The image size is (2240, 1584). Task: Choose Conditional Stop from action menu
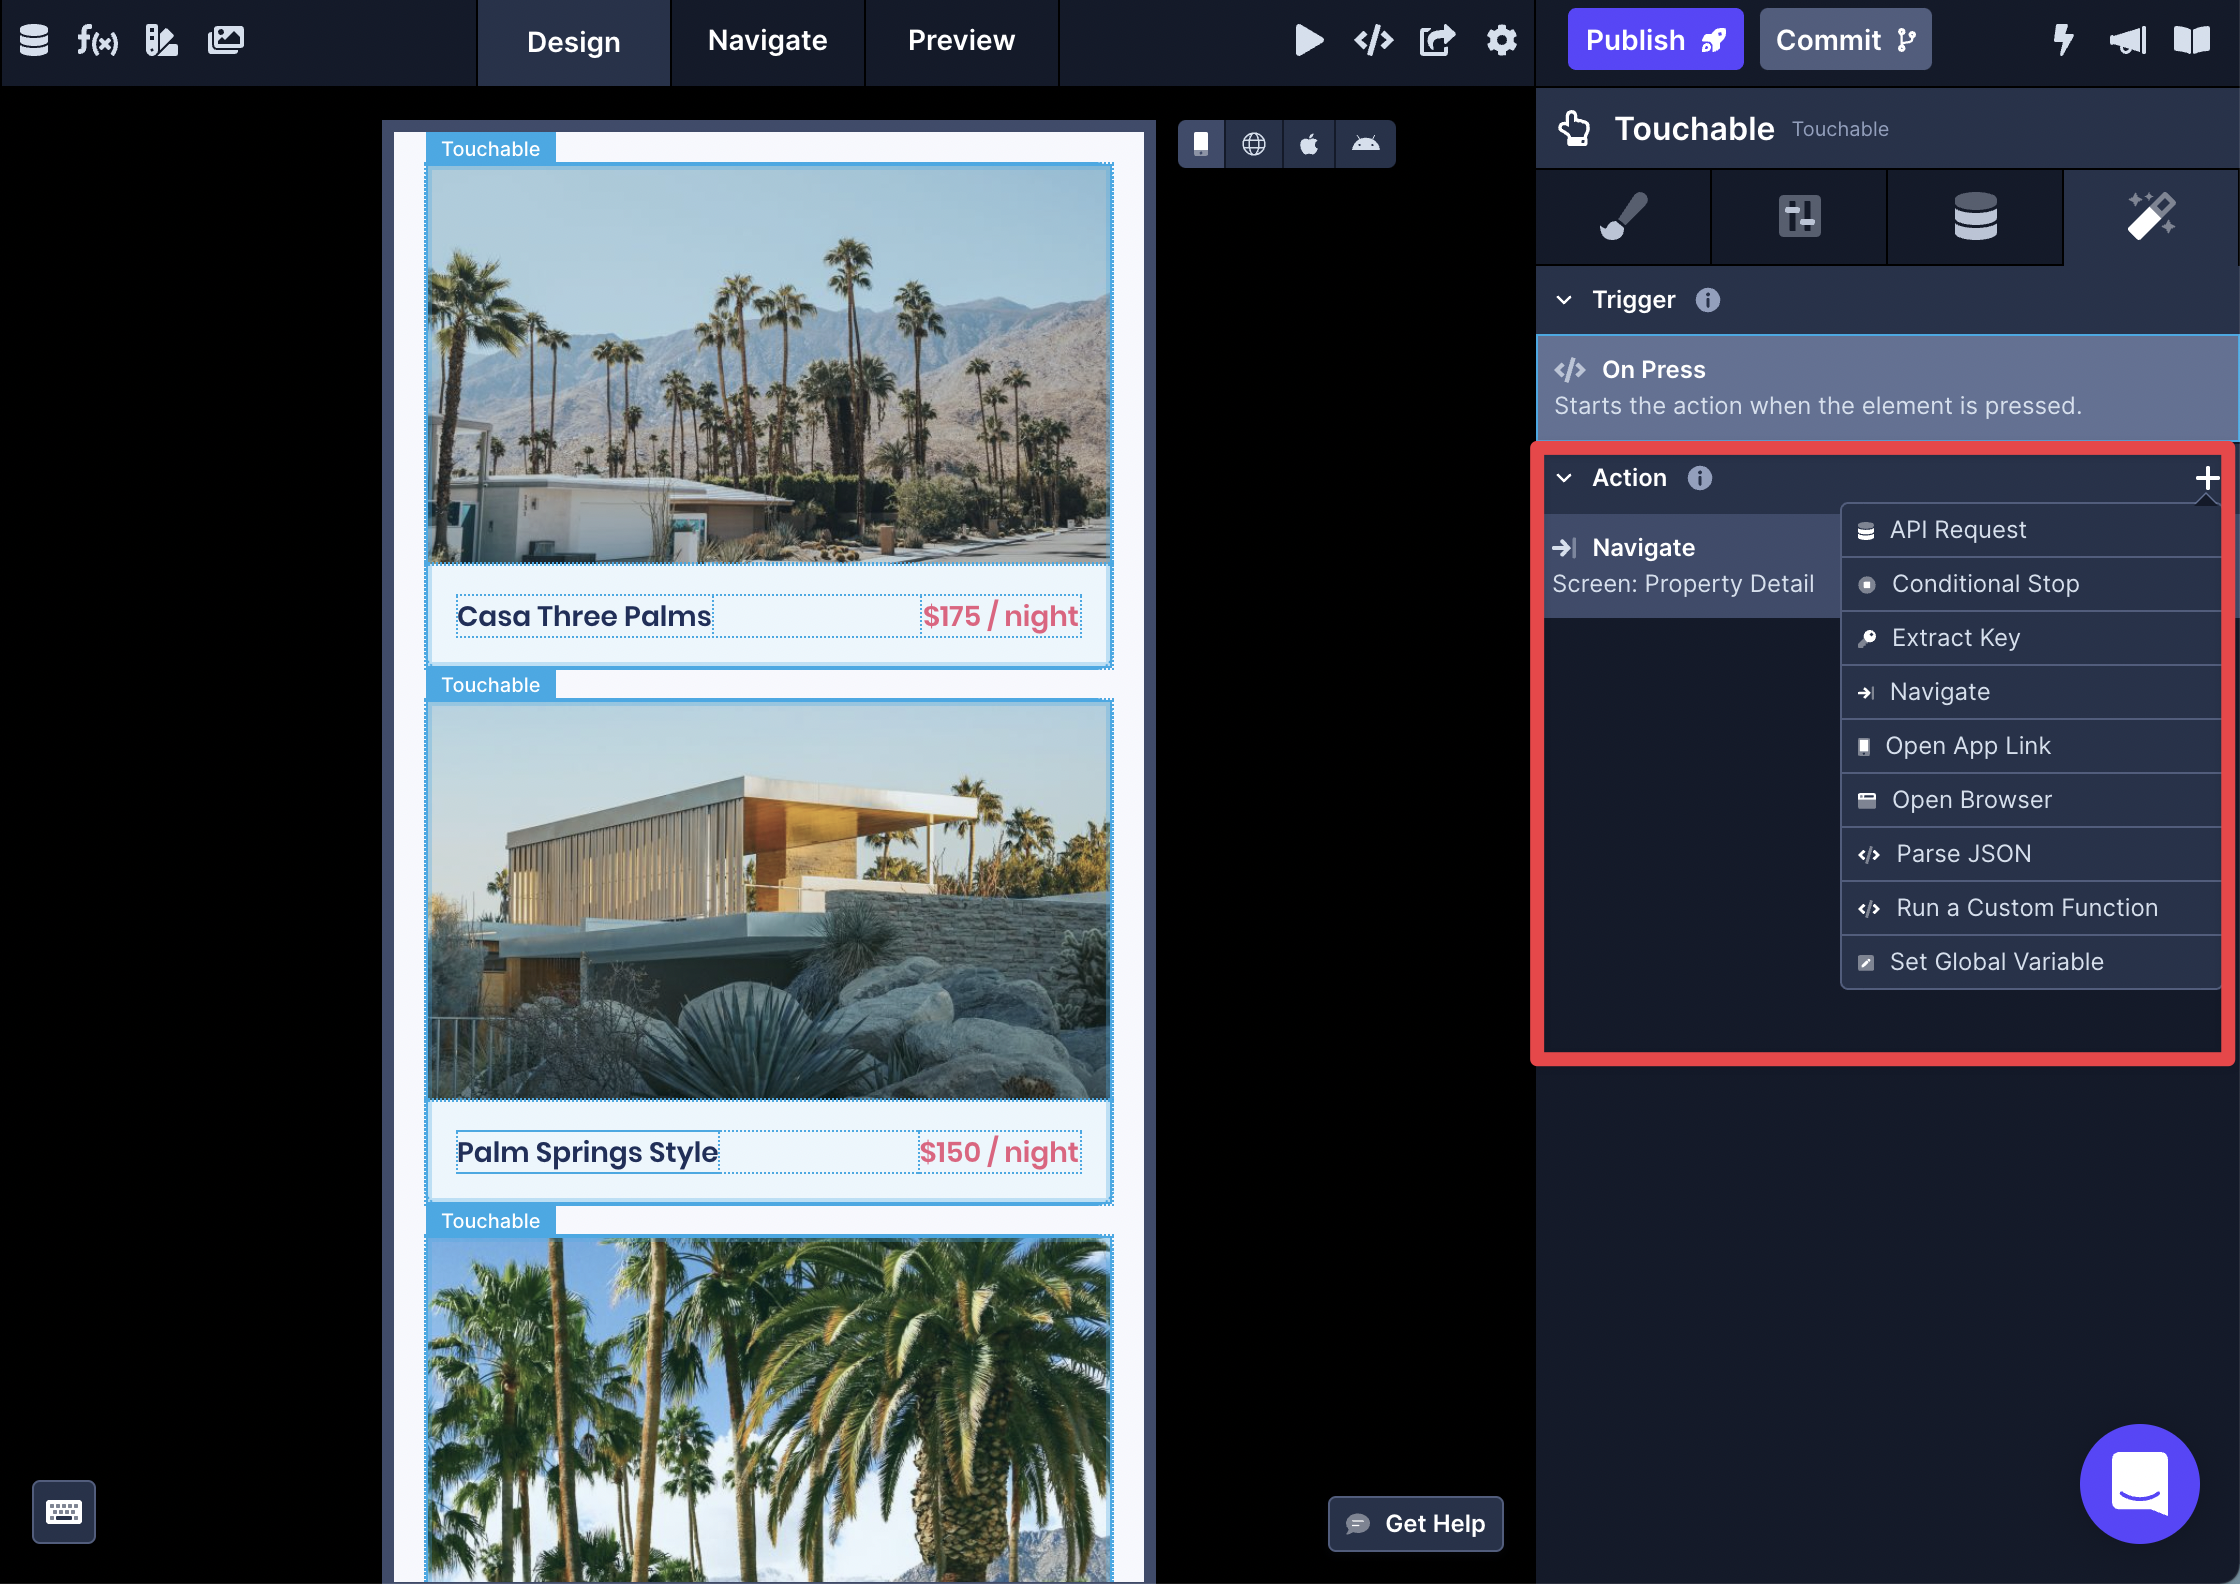[2031, 584]
